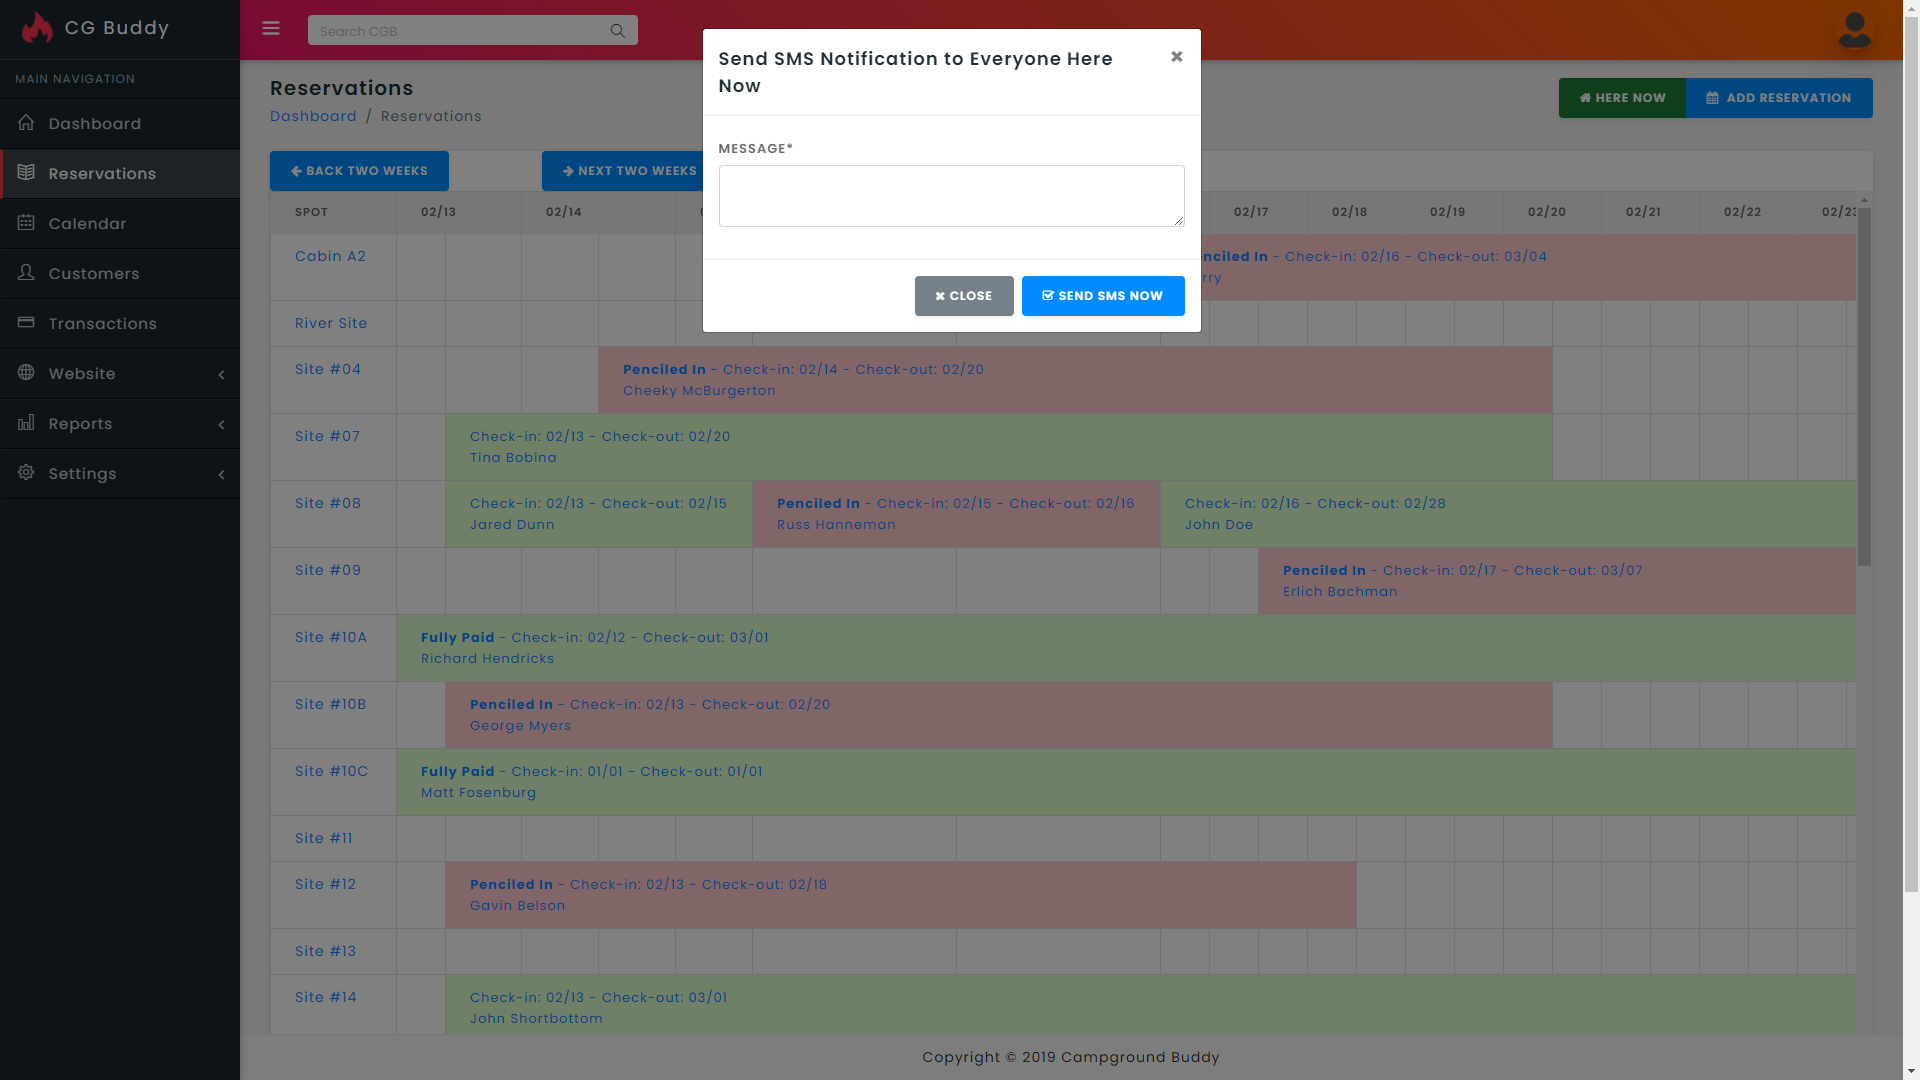
Task: Click the Back Two Weeks button
Action: (359, 171)
